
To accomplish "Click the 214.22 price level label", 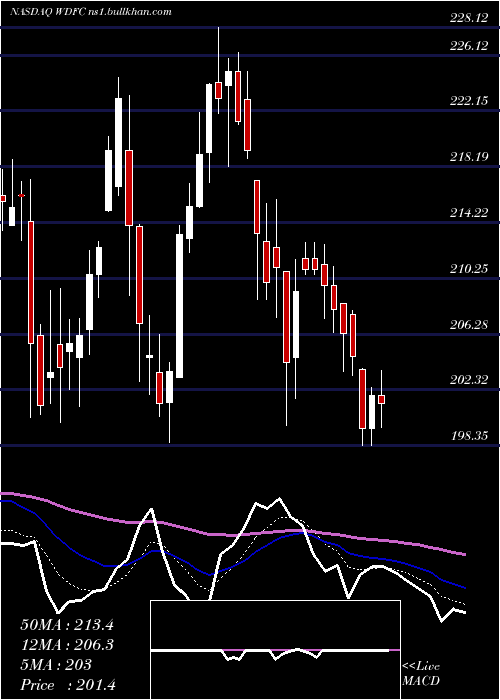I will 467,213.
